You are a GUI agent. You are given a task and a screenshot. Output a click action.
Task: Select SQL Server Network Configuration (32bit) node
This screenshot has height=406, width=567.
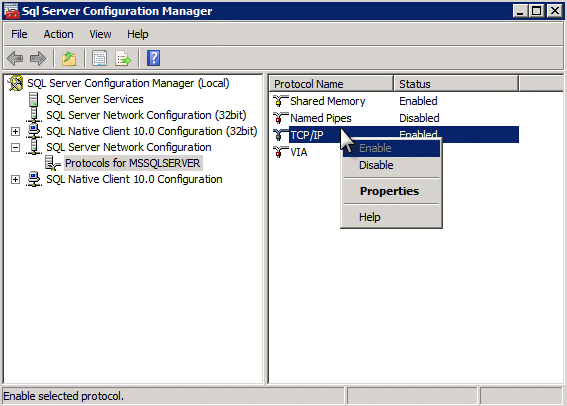[x=146, y=115]
